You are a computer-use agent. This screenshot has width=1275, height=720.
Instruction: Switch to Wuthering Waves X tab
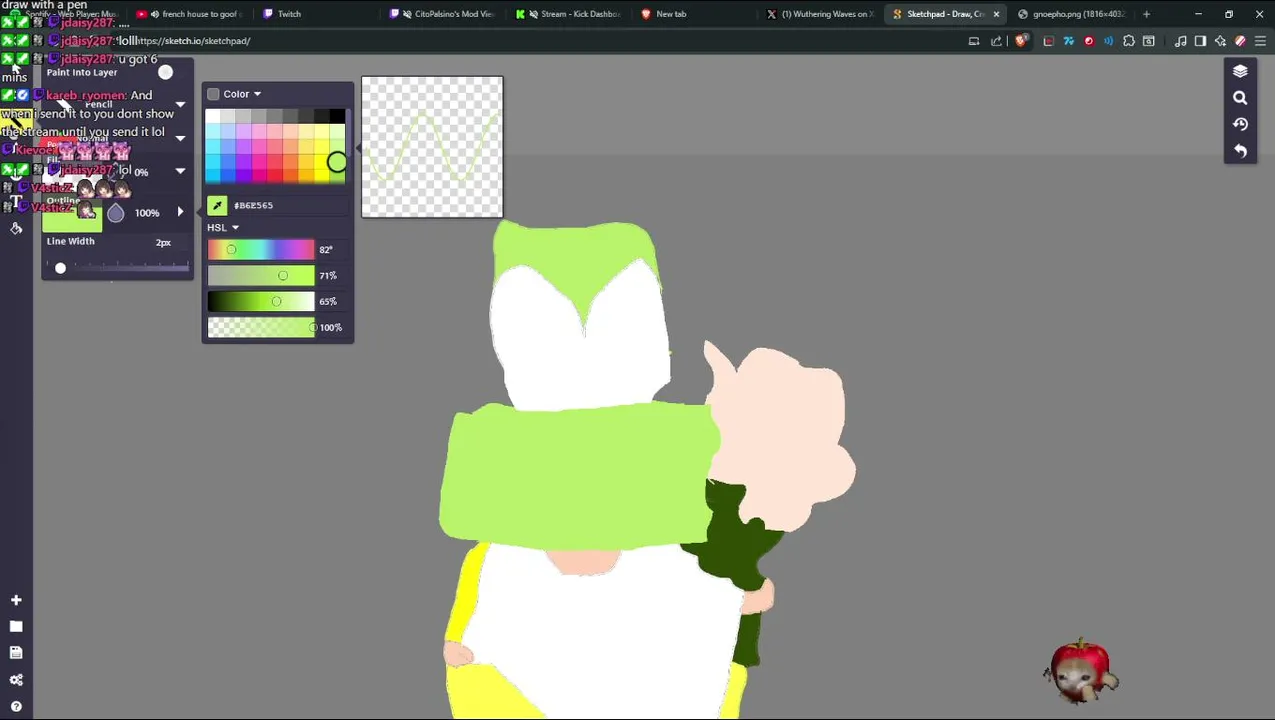click(x=819, y=14)
